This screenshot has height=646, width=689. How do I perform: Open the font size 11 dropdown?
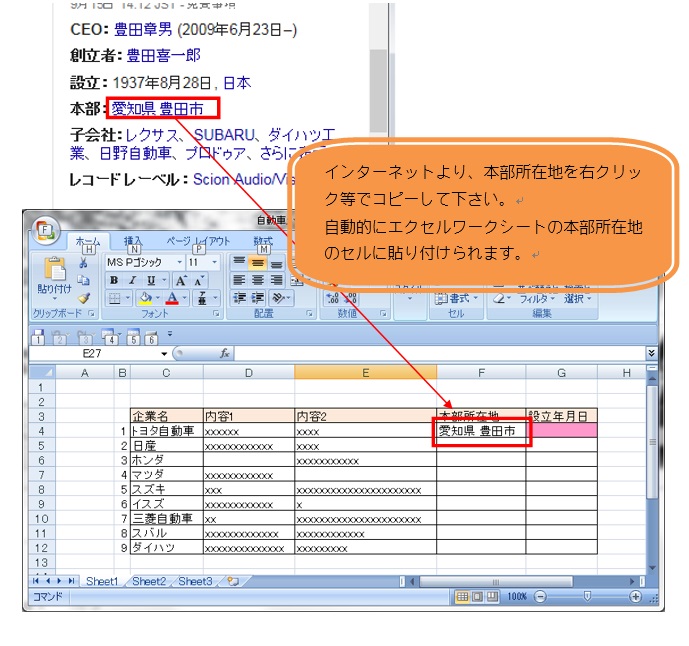click(x=214, y=262)
